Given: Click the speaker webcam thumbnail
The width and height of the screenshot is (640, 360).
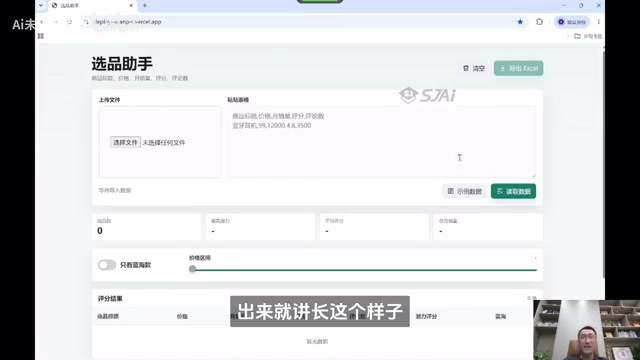Looking at the screenshot, I should (587, 330).
